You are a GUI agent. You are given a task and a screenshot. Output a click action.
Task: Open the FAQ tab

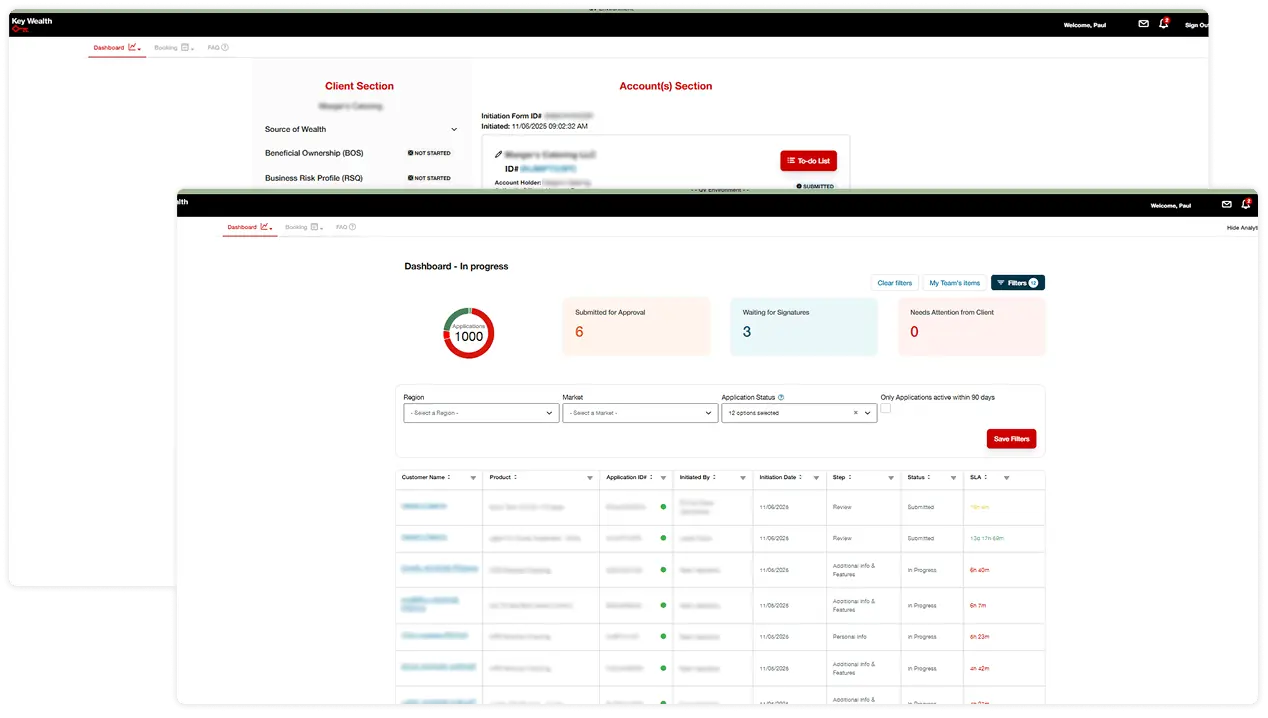[343, 227]
